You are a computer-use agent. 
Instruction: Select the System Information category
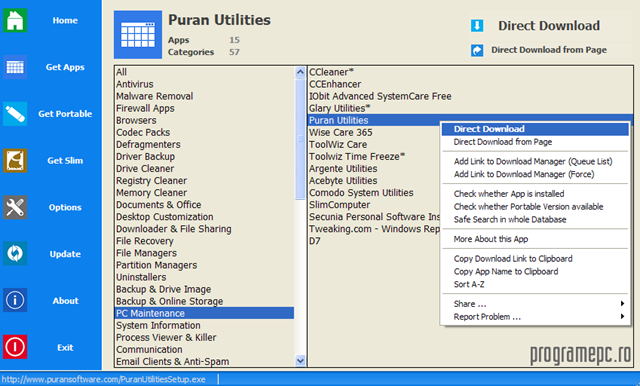204,326
